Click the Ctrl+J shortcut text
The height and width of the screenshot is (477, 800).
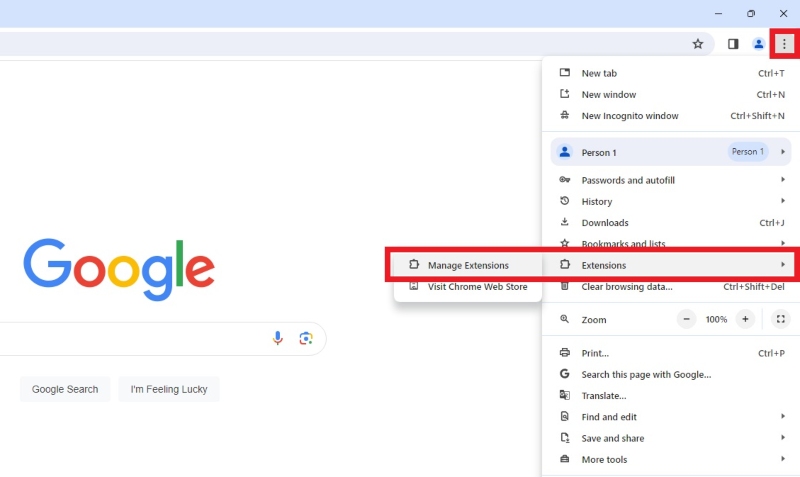point(771,222)
